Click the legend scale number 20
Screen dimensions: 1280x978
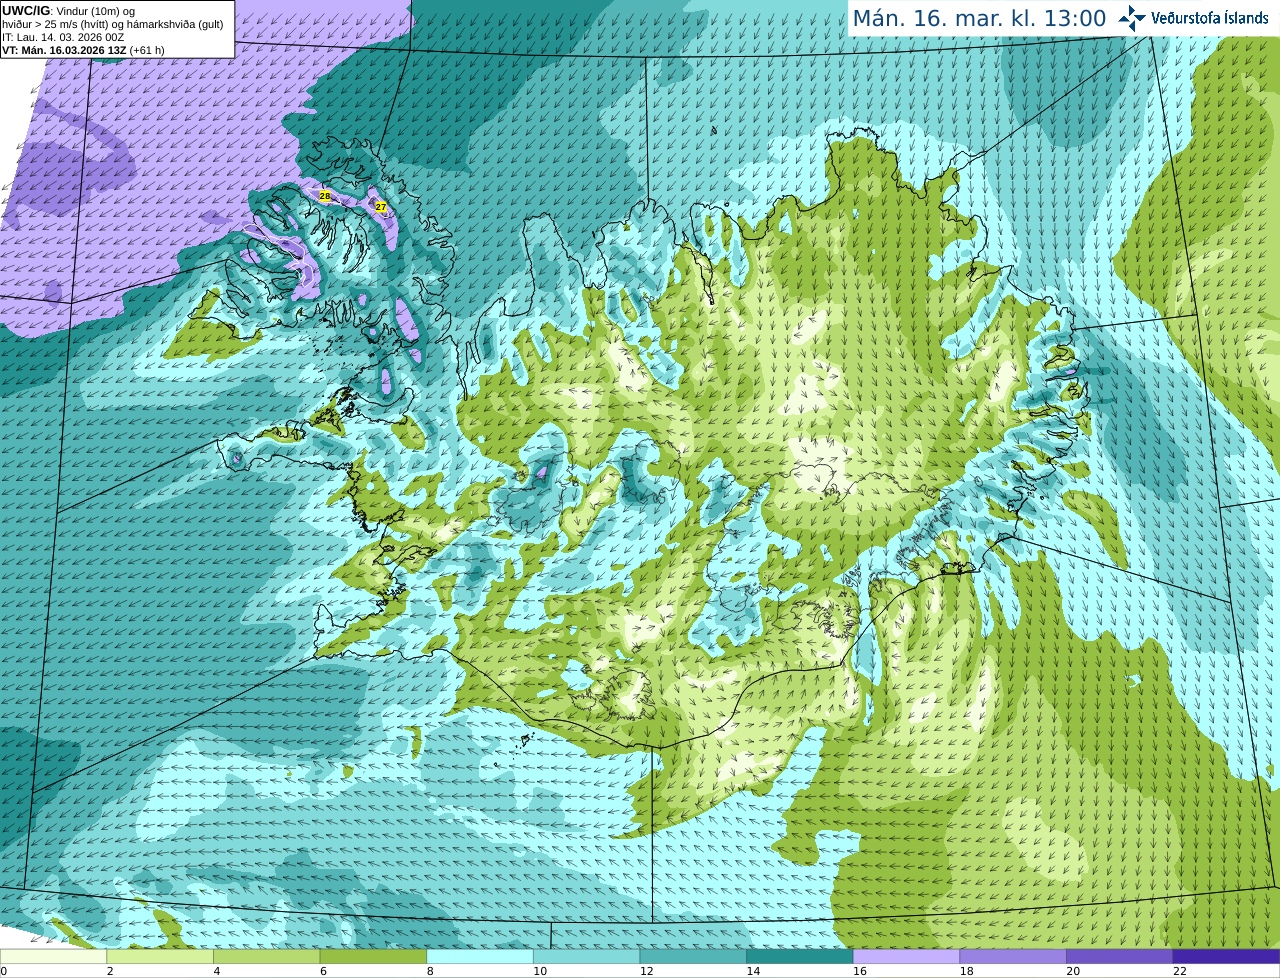(x=1073, y=971)
